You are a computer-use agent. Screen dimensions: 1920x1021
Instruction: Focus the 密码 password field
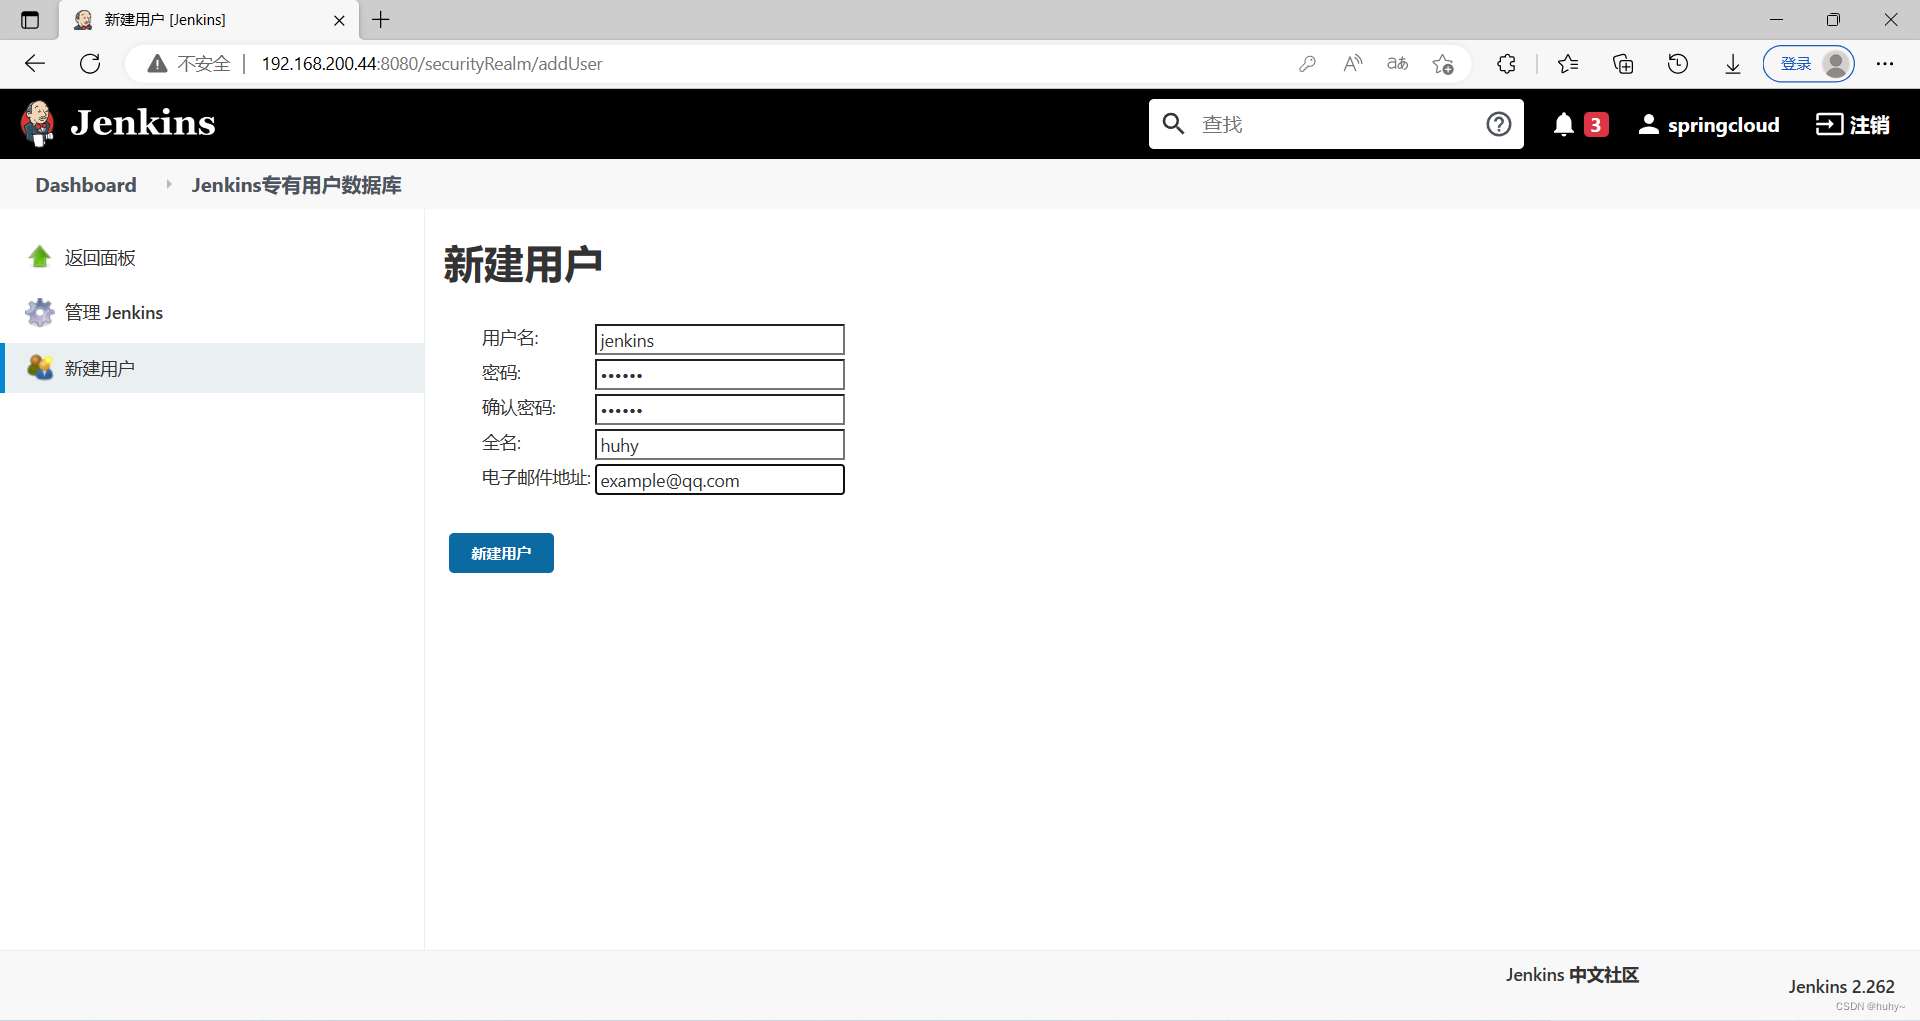click(720, 375)
